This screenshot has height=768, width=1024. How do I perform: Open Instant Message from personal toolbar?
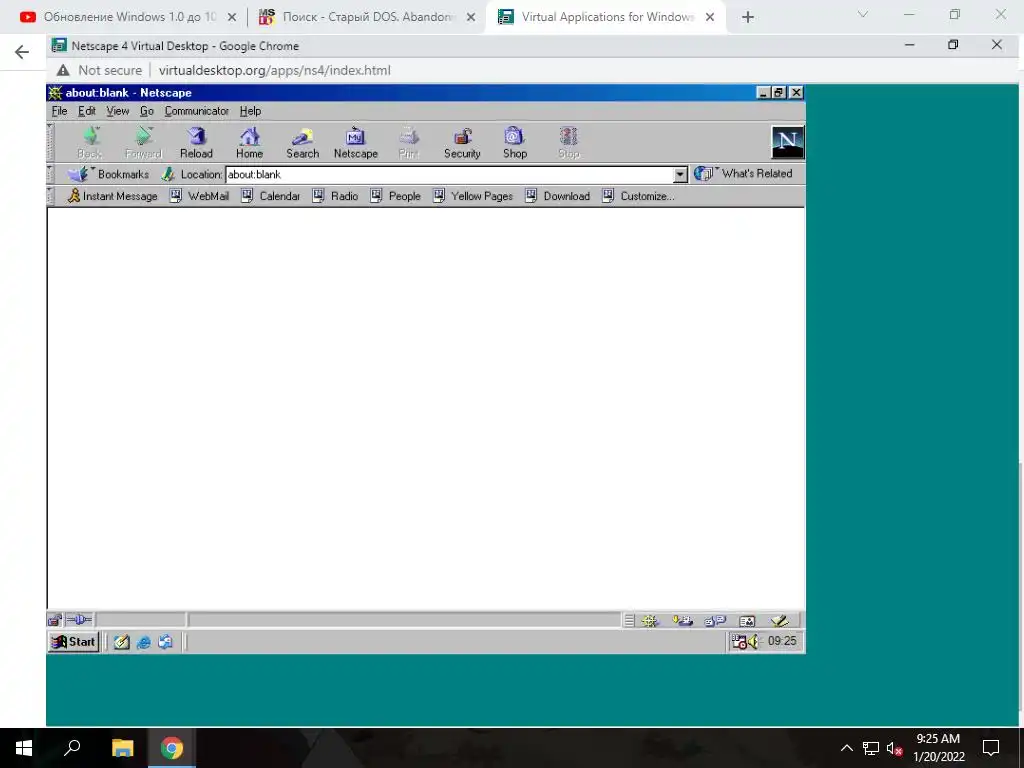tap(112, 196)
